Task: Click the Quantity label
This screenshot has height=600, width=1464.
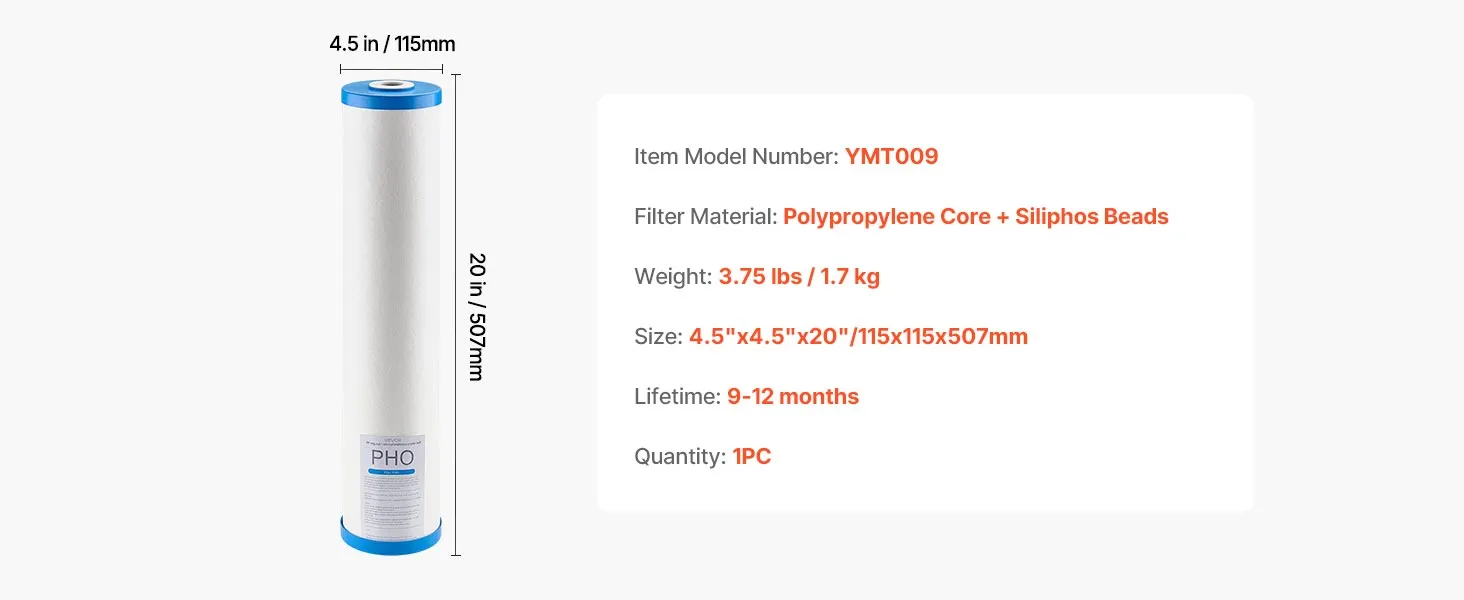Action: pyautogui.click(x=680, y=457)
